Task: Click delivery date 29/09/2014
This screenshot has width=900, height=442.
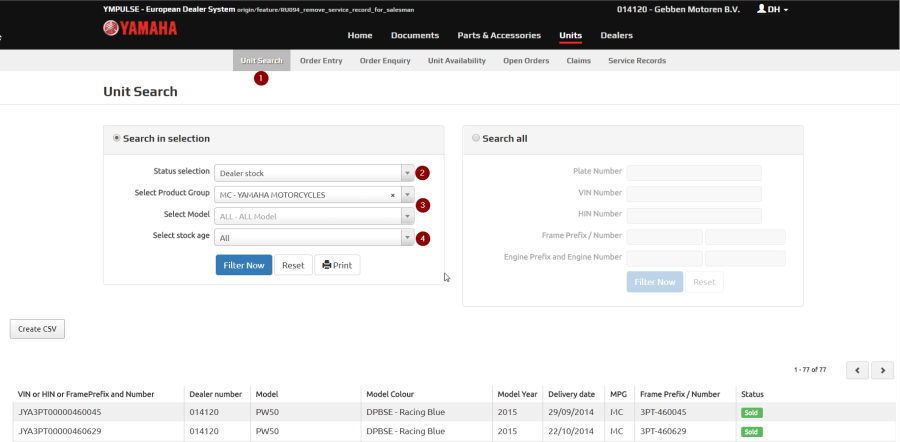Action: (x=571, y=412)
